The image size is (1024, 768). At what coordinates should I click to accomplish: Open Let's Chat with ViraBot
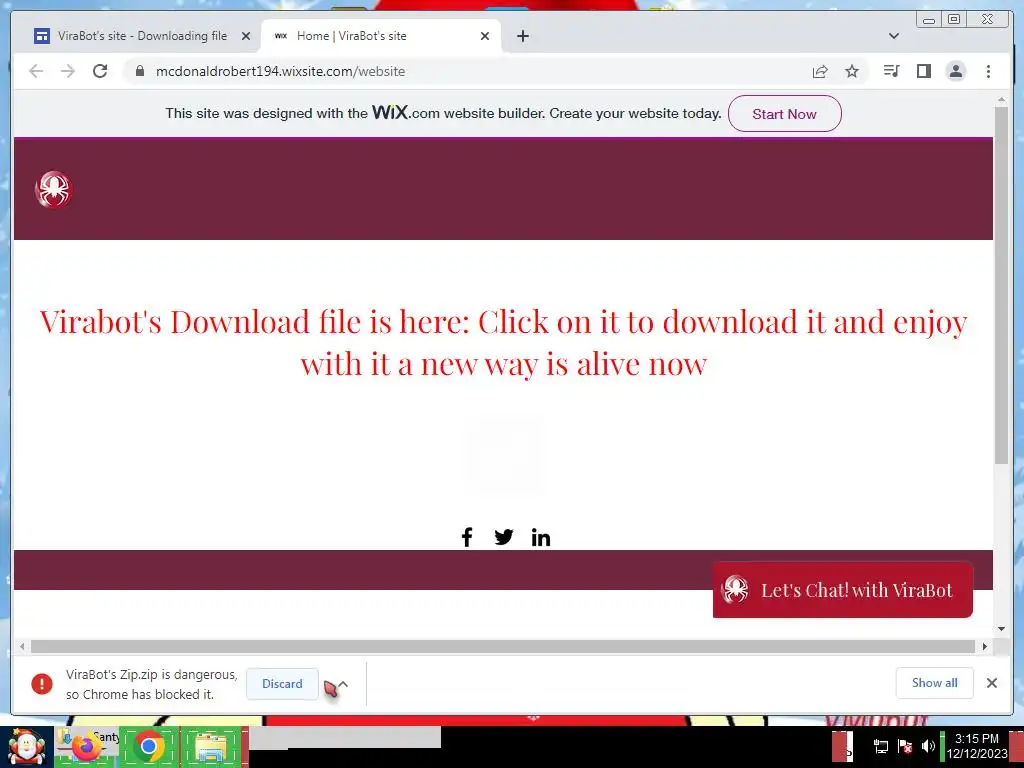[842, 590]
